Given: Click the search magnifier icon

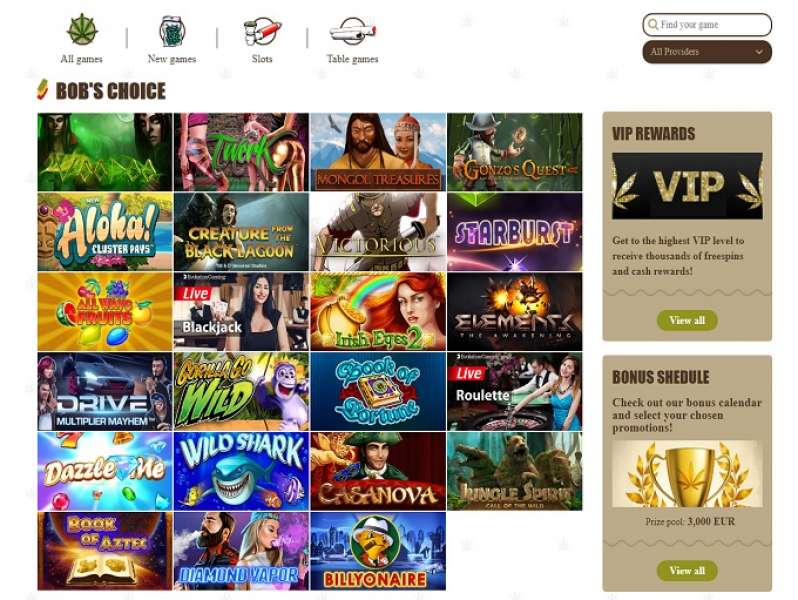Looking at the screenshot, I should click(653, 24).
